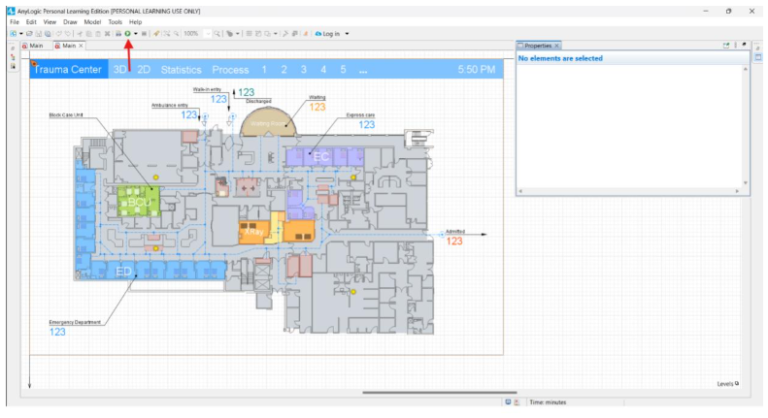Click the Delete X toolbar icon
Image resolution: width=768 pixels, height=418 pixels.
pyautogui.click(x=107, y=34)
